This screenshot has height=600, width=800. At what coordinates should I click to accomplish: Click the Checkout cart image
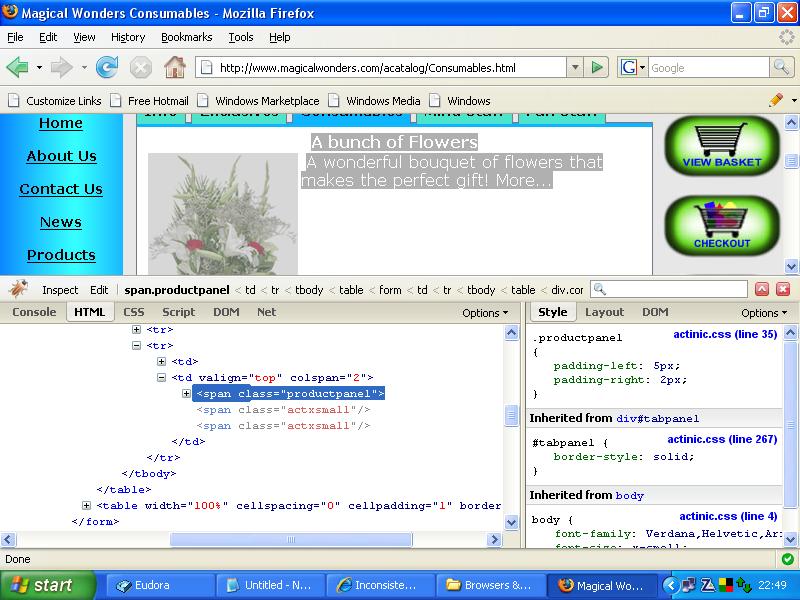[x=721, y=227]
